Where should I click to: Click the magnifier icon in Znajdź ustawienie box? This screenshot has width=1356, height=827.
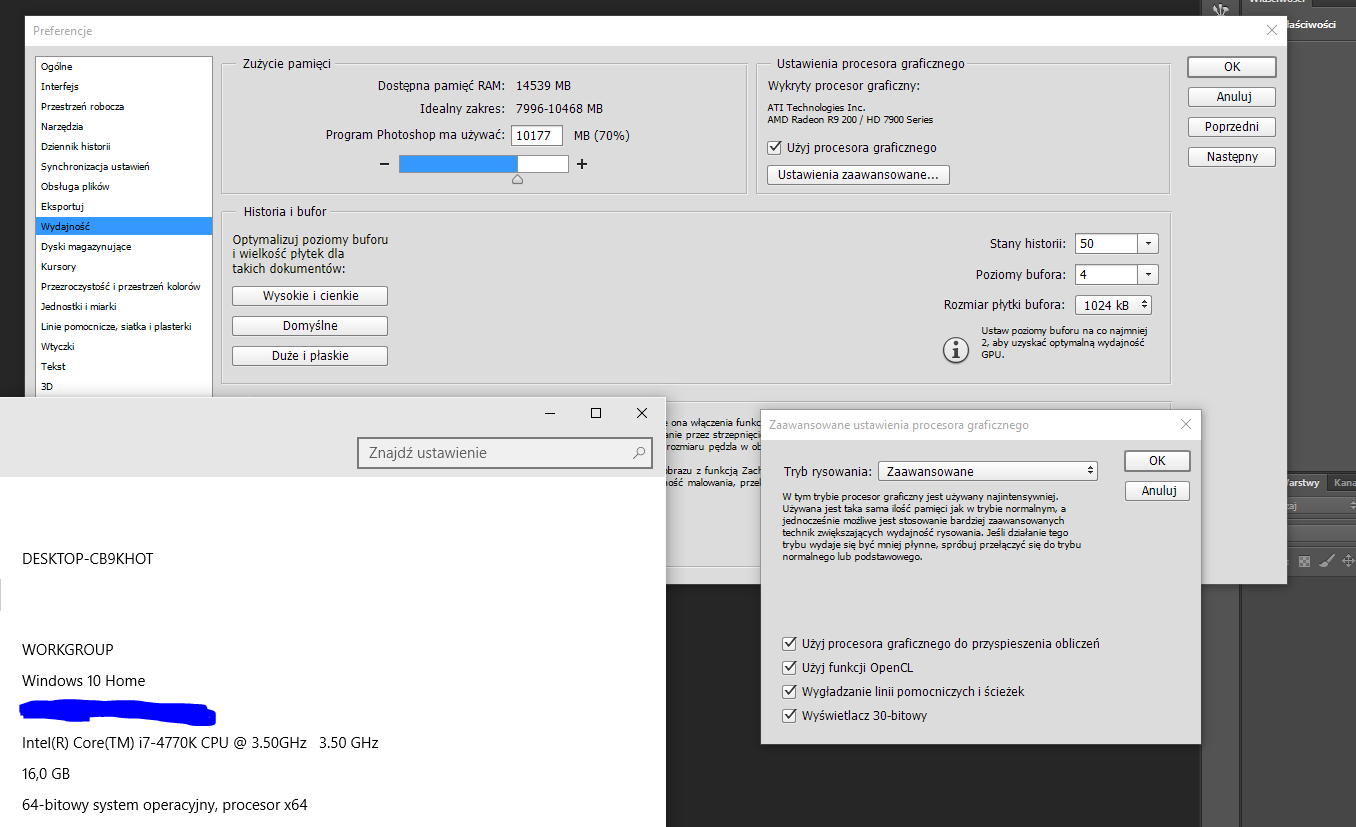639,453
